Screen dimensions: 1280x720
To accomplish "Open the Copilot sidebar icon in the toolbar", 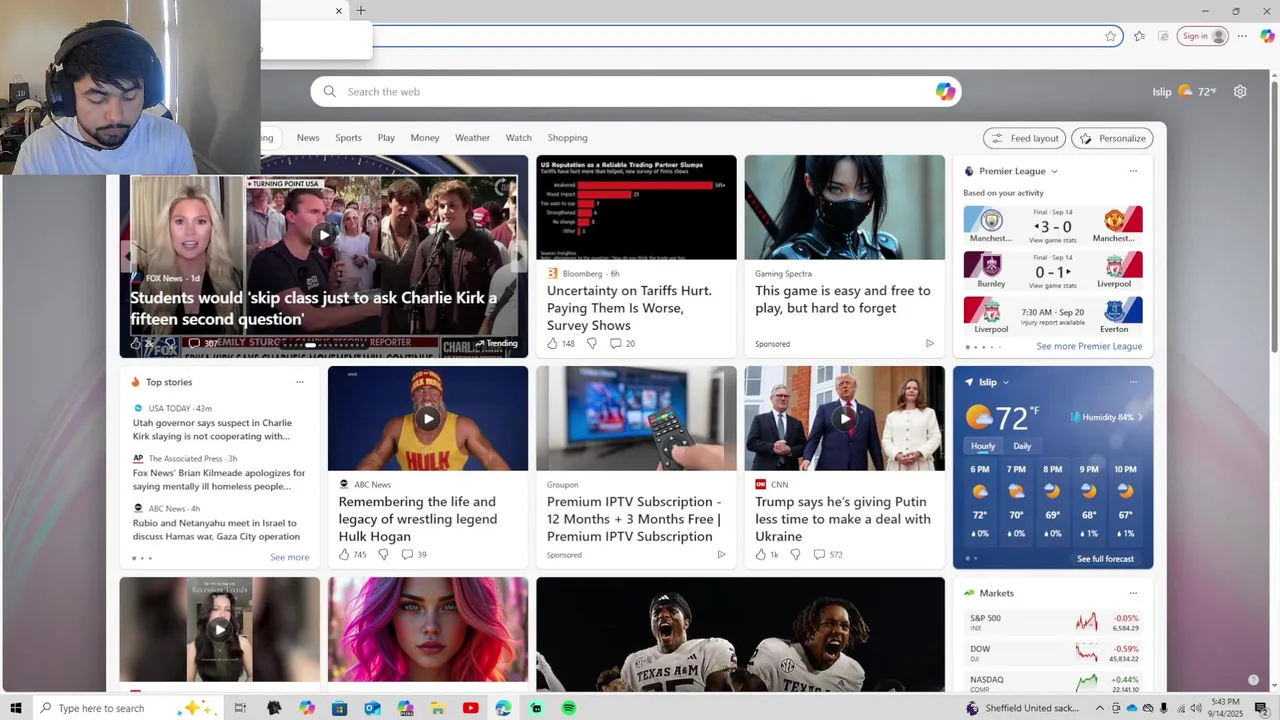I will point(1267,36).
